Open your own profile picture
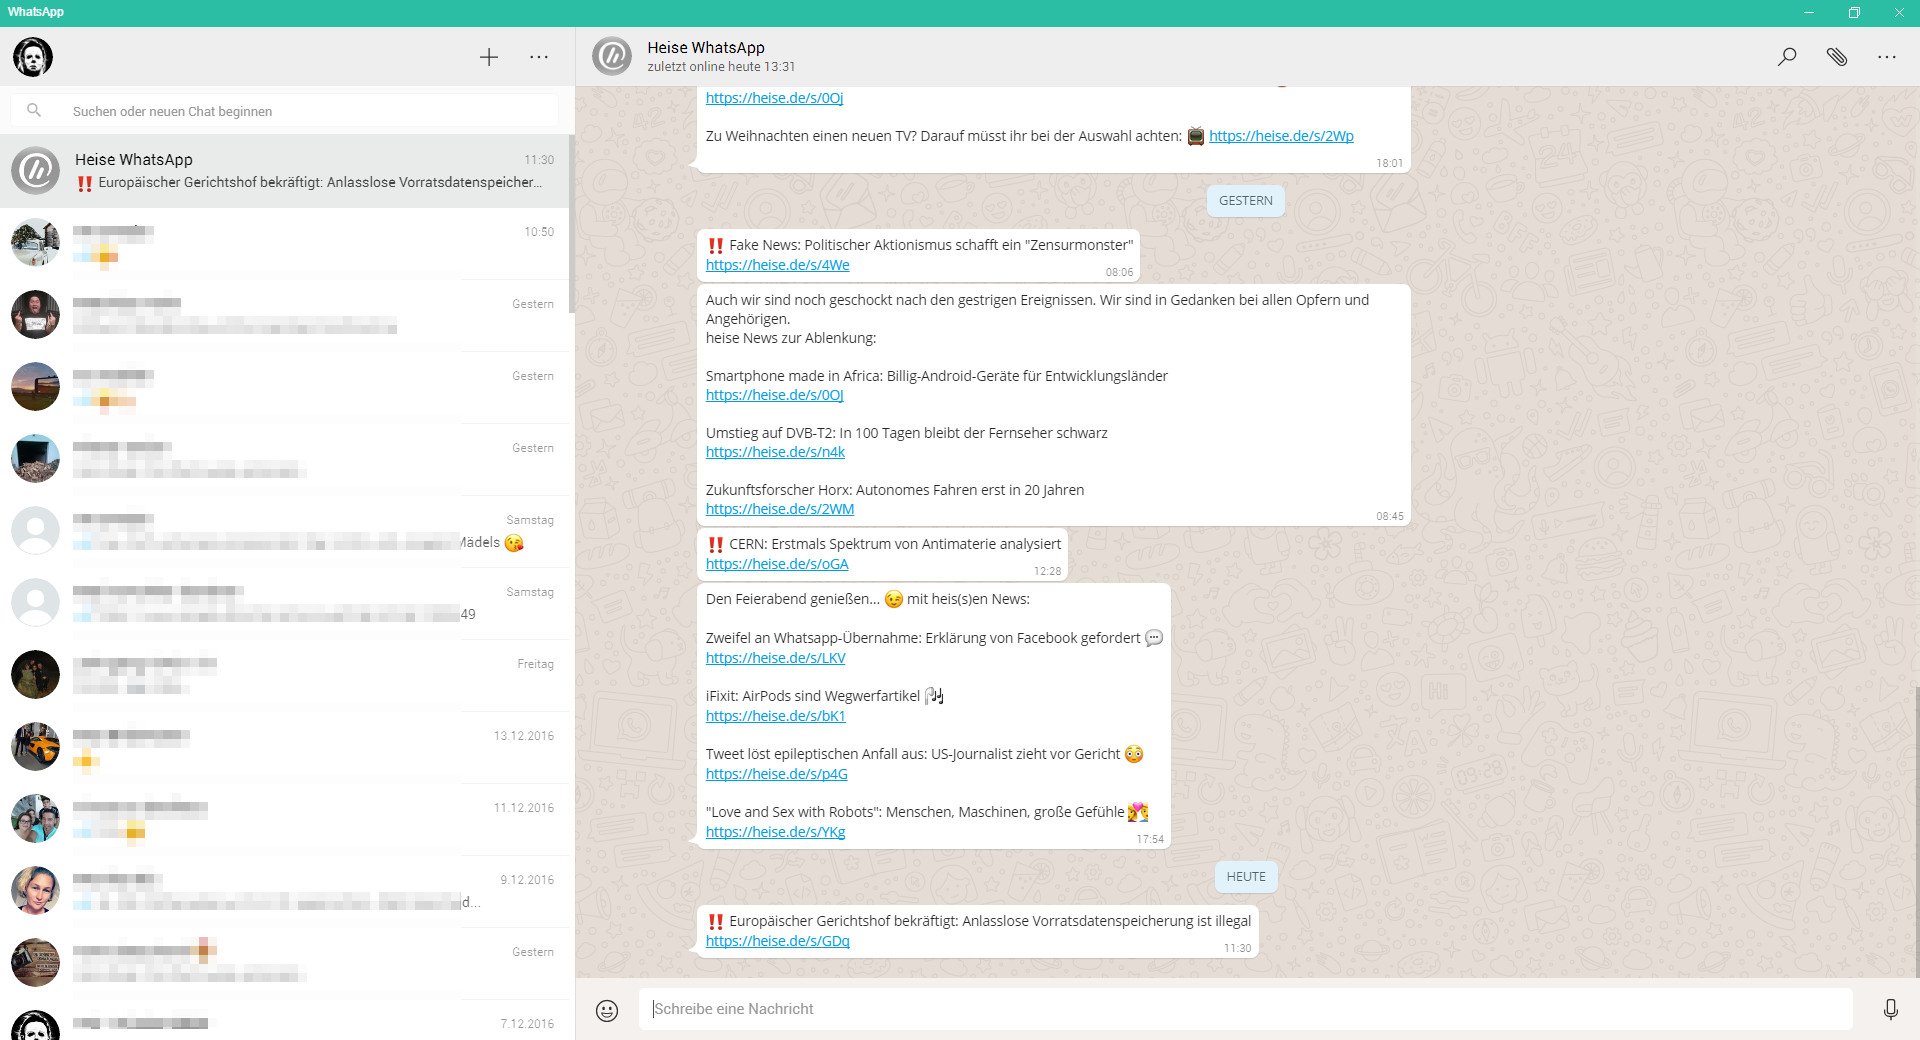Screen dimensions: 1920x1040 [x=33, y=57]
